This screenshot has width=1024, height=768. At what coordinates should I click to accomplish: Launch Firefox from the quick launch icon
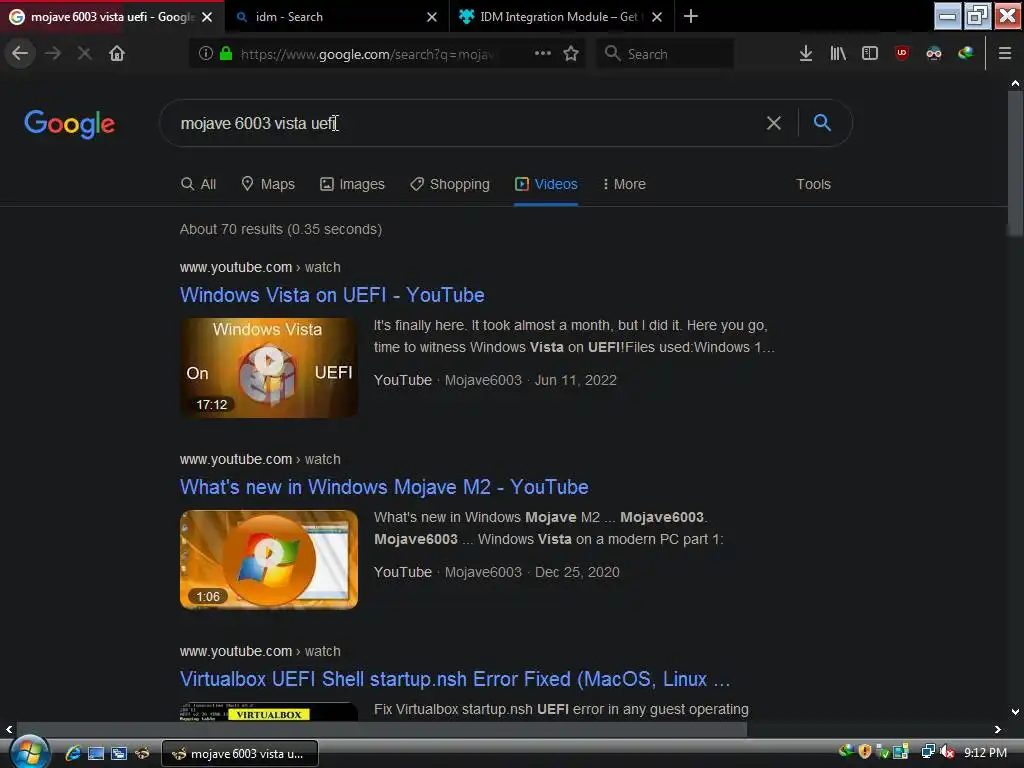[x=142, y=754]
